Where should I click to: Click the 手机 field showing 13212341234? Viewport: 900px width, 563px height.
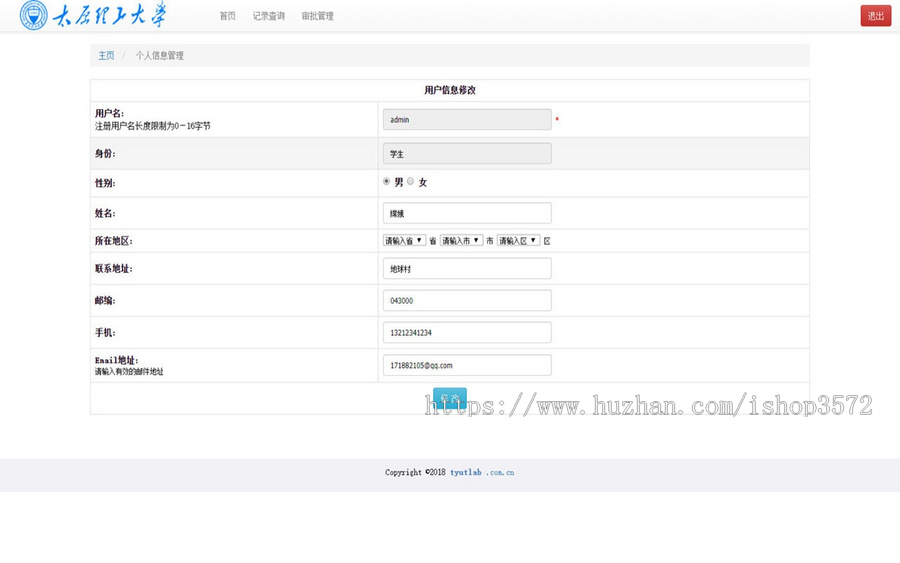(467, 333)
